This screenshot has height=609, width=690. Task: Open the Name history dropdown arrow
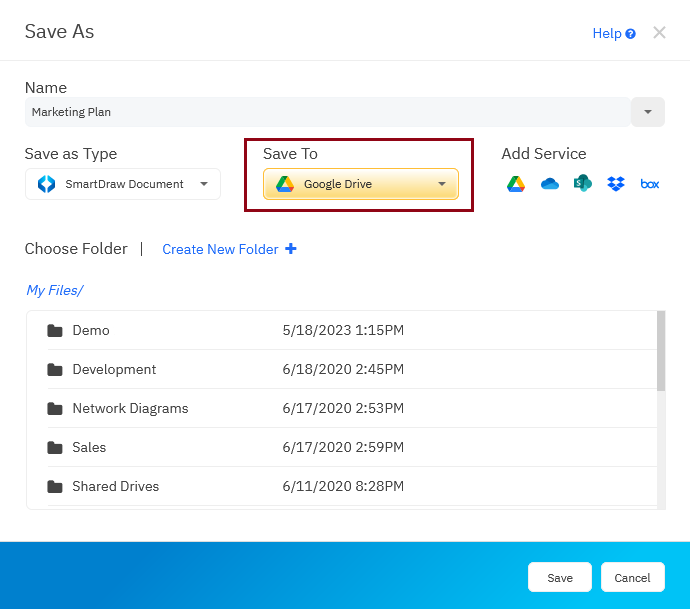(648, 112)
